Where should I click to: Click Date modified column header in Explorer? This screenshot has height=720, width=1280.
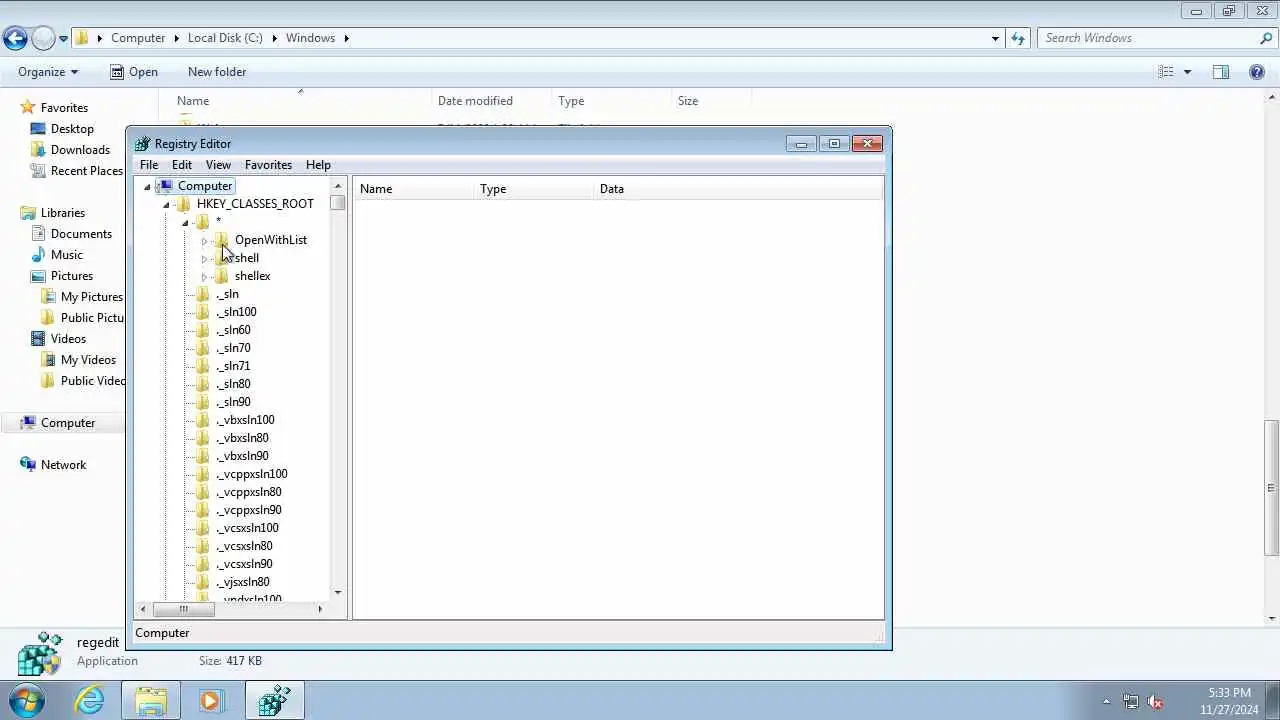click(491, 101)
